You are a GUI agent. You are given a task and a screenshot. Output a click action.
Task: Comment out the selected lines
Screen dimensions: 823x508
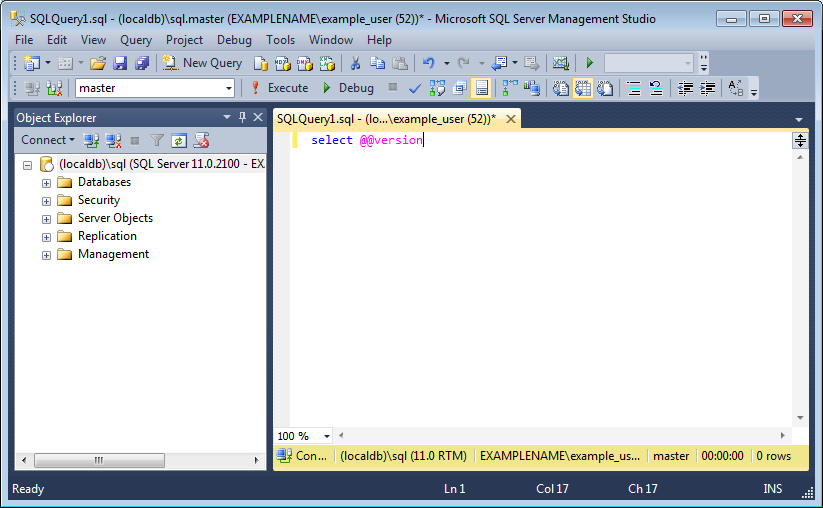click(x=634, y=88)
